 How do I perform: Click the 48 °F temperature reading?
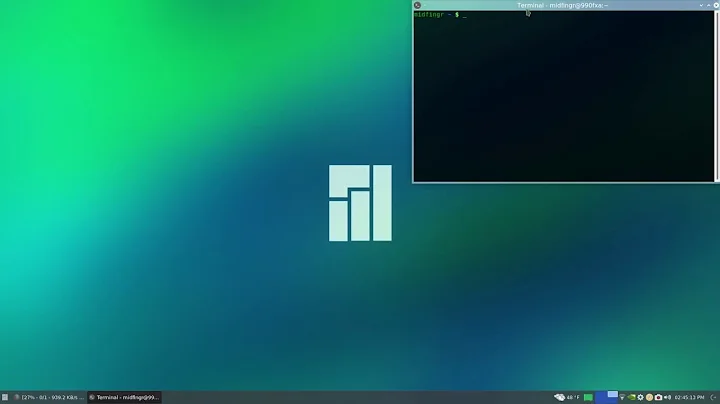(x=573, y=397)
